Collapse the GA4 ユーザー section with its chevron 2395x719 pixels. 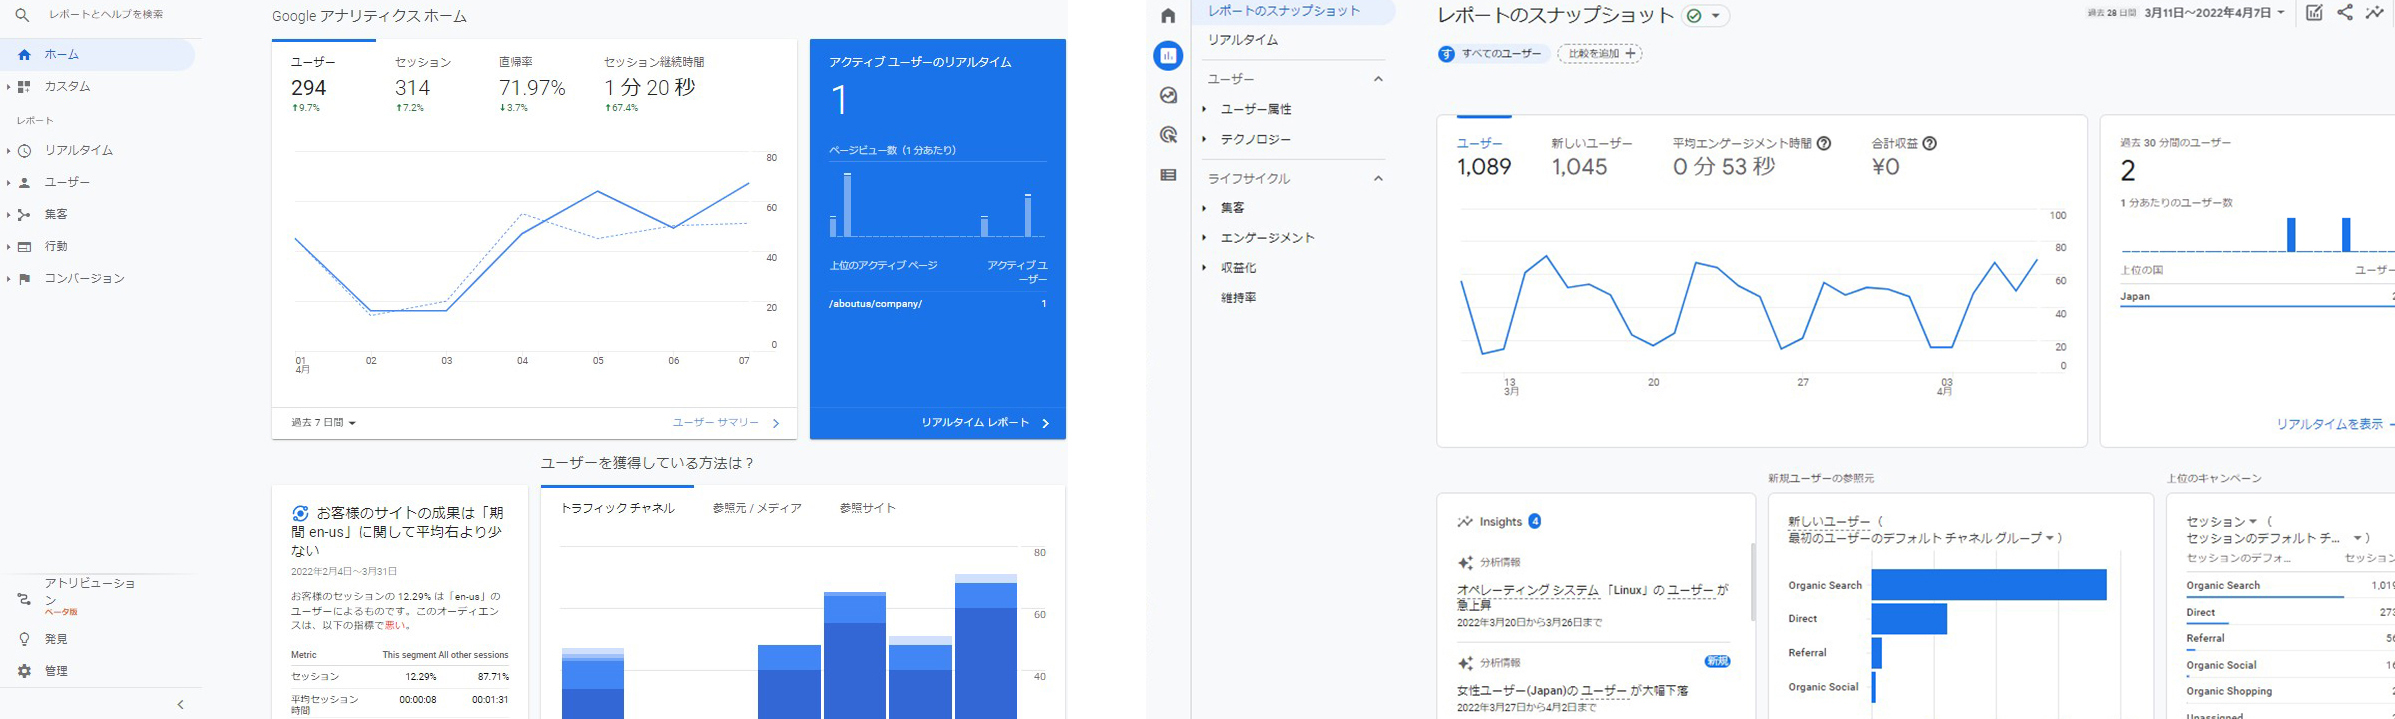(x=1378, y=79)
